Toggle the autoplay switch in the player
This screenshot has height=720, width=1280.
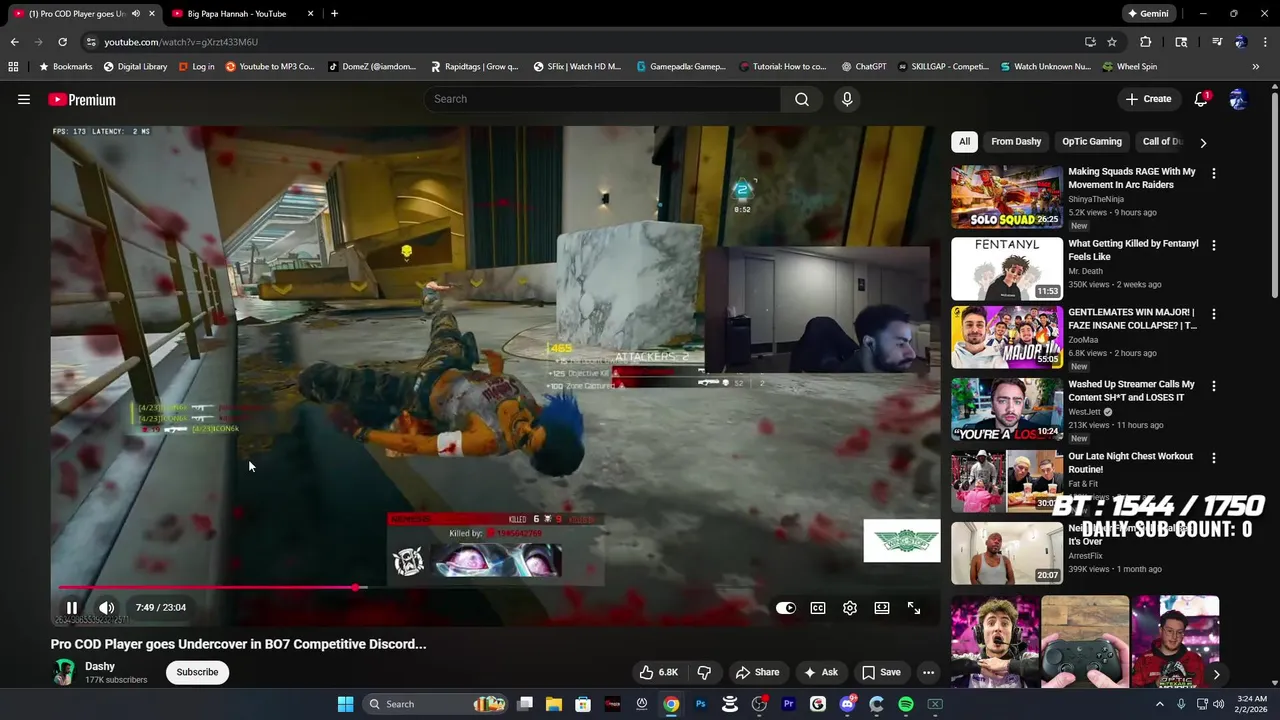[x=786, y=608]
